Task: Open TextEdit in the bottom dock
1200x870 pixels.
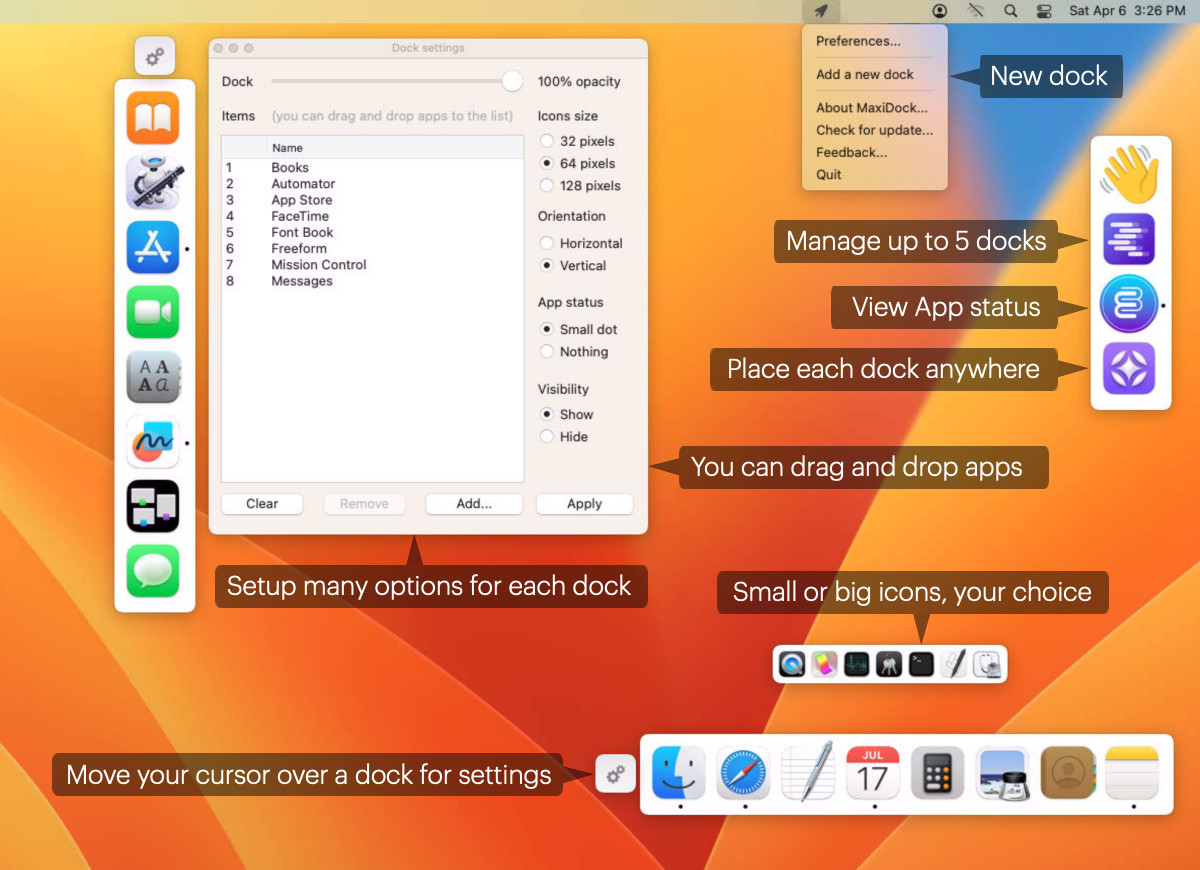Action: coord(808,773)
